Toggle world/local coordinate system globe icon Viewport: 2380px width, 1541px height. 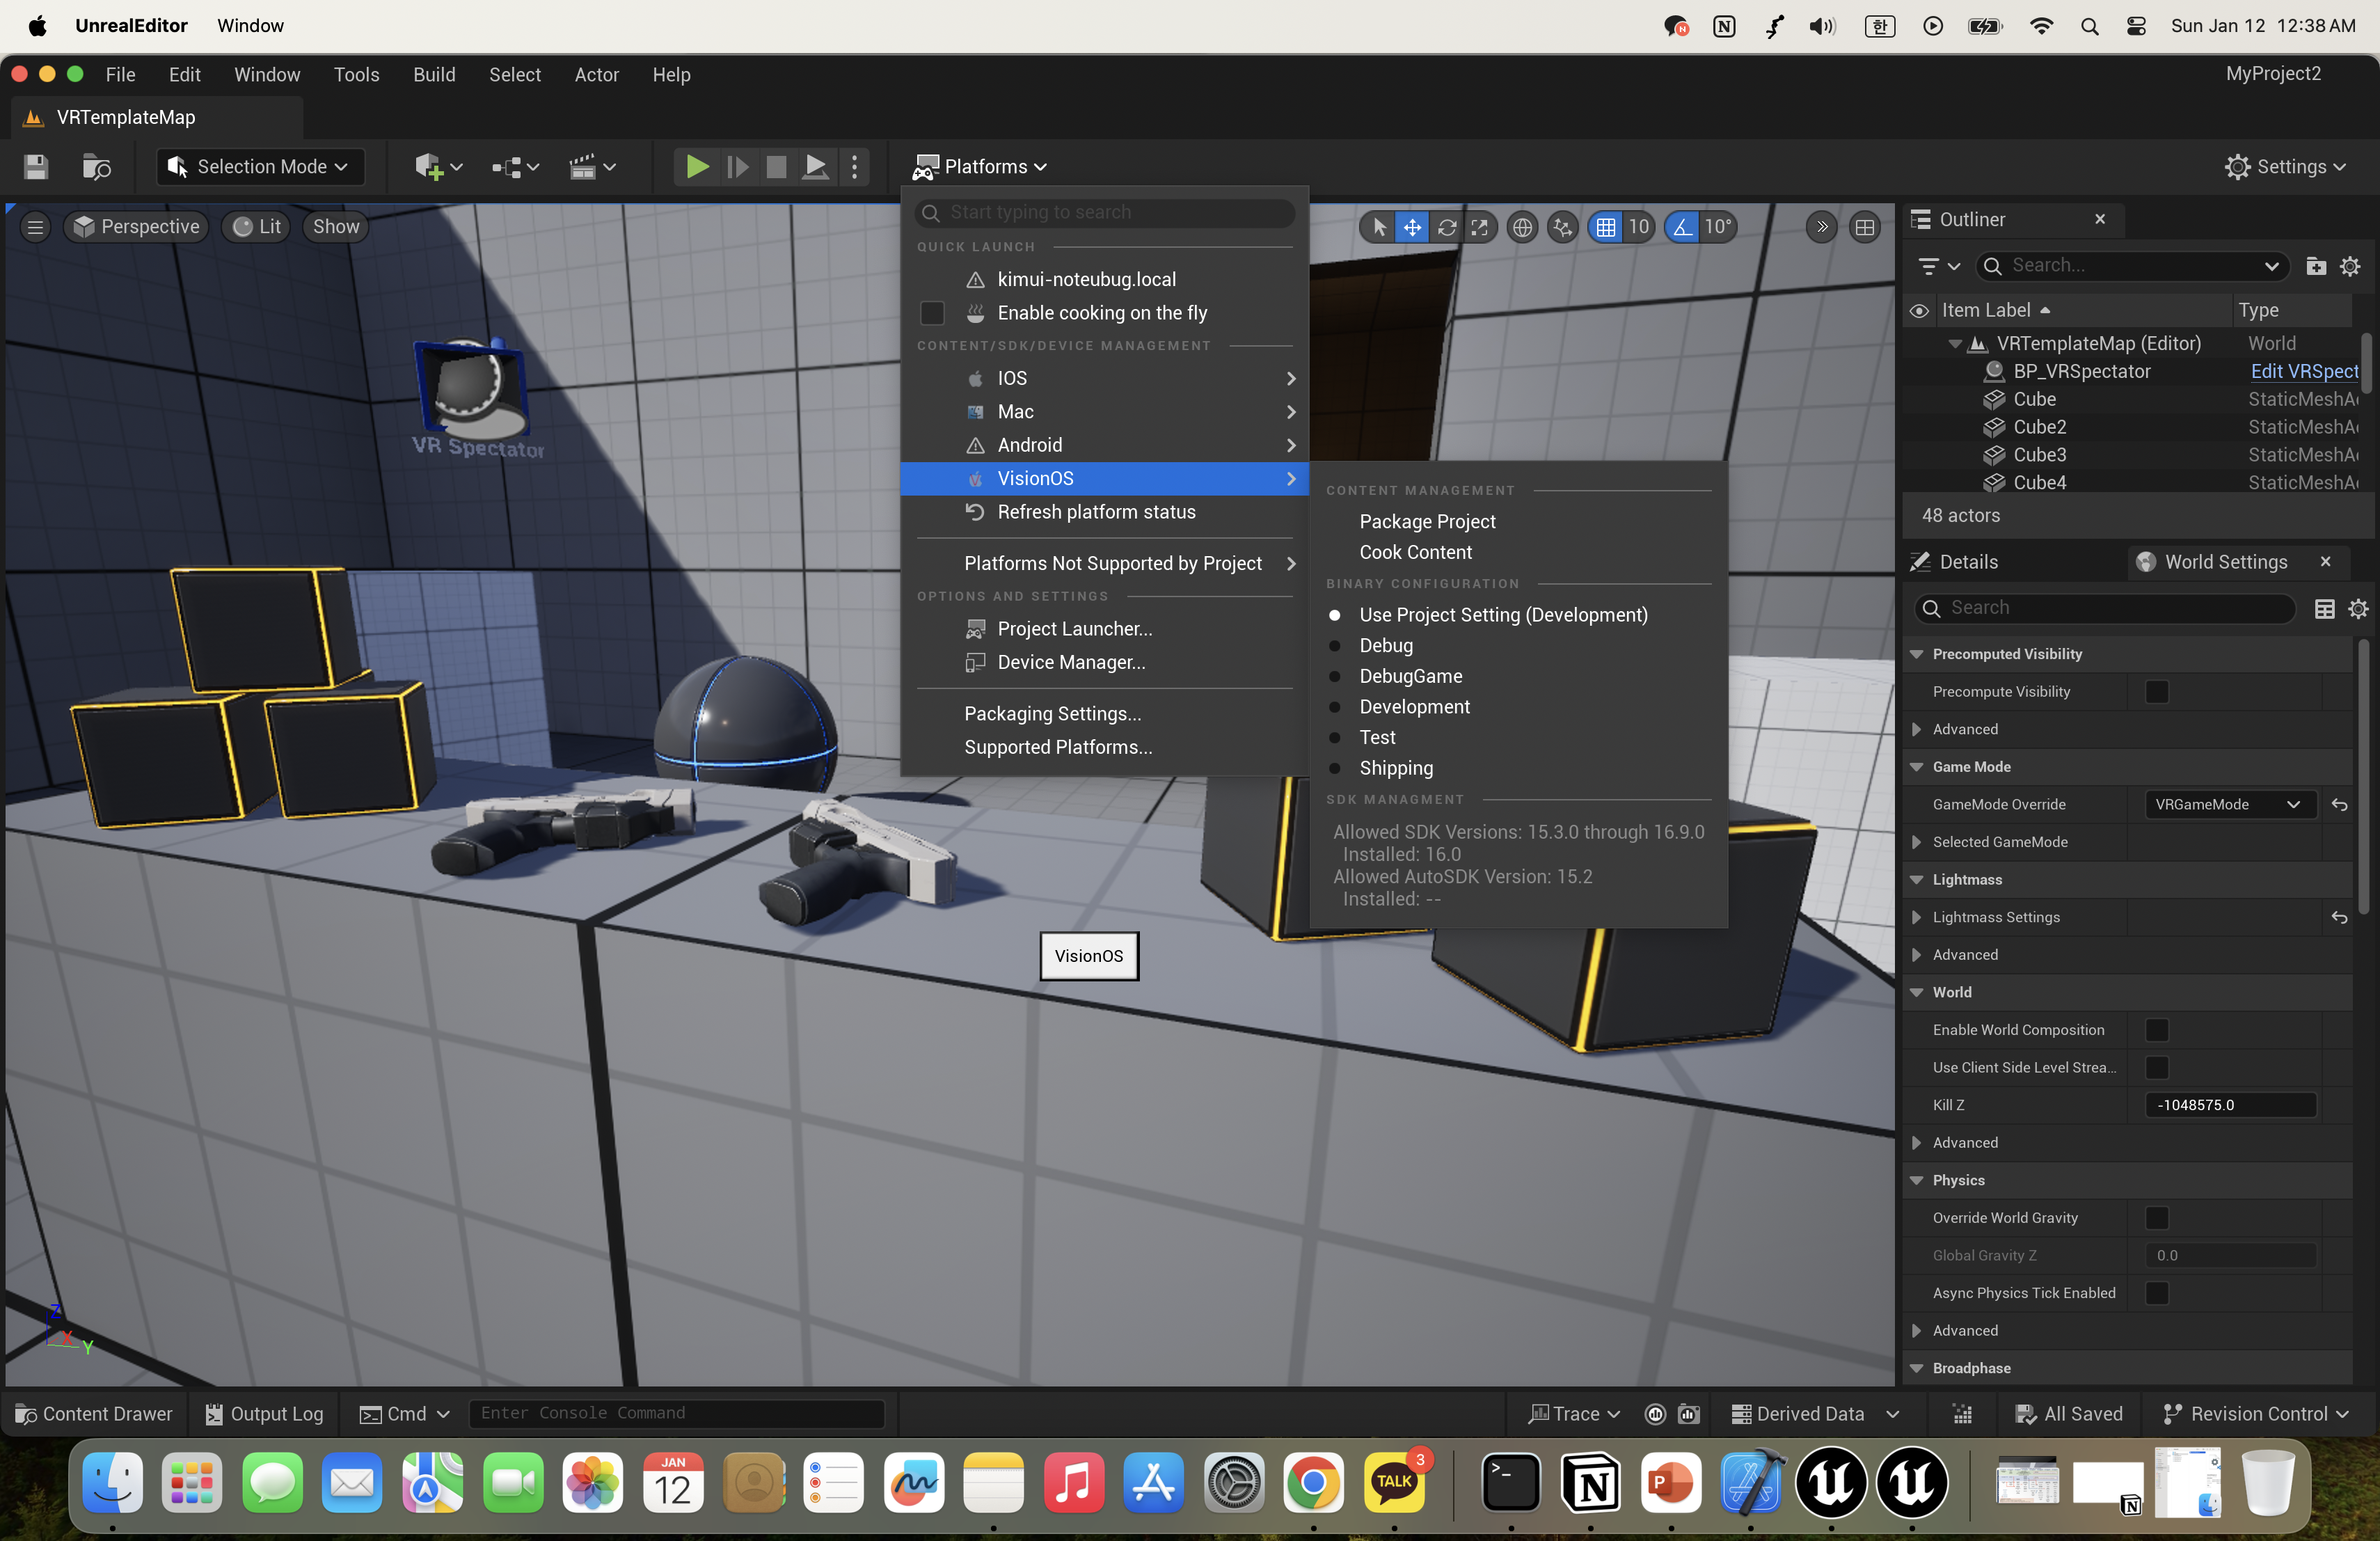tap(1522, 227)
